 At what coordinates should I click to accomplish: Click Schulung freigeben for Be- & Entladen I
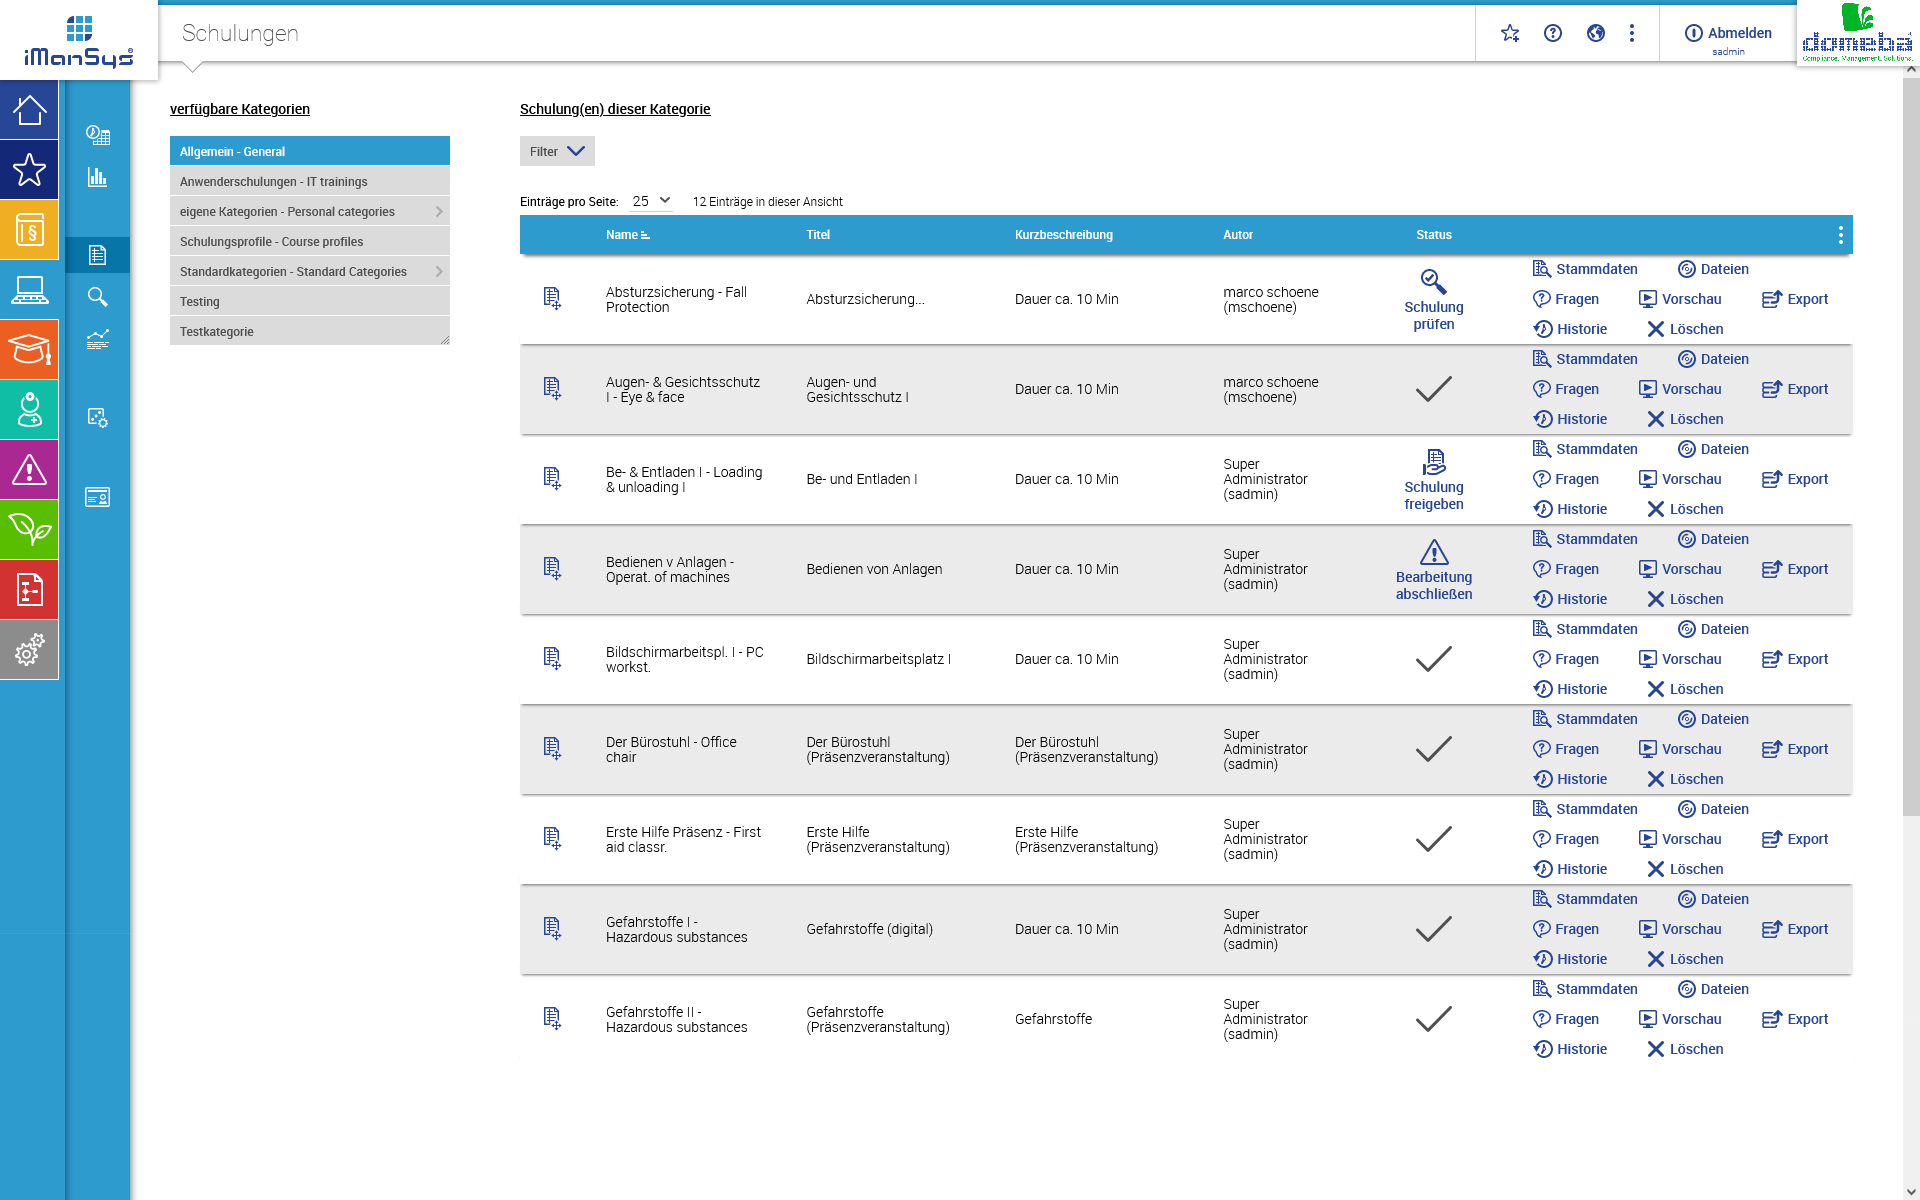point(1434,480)
